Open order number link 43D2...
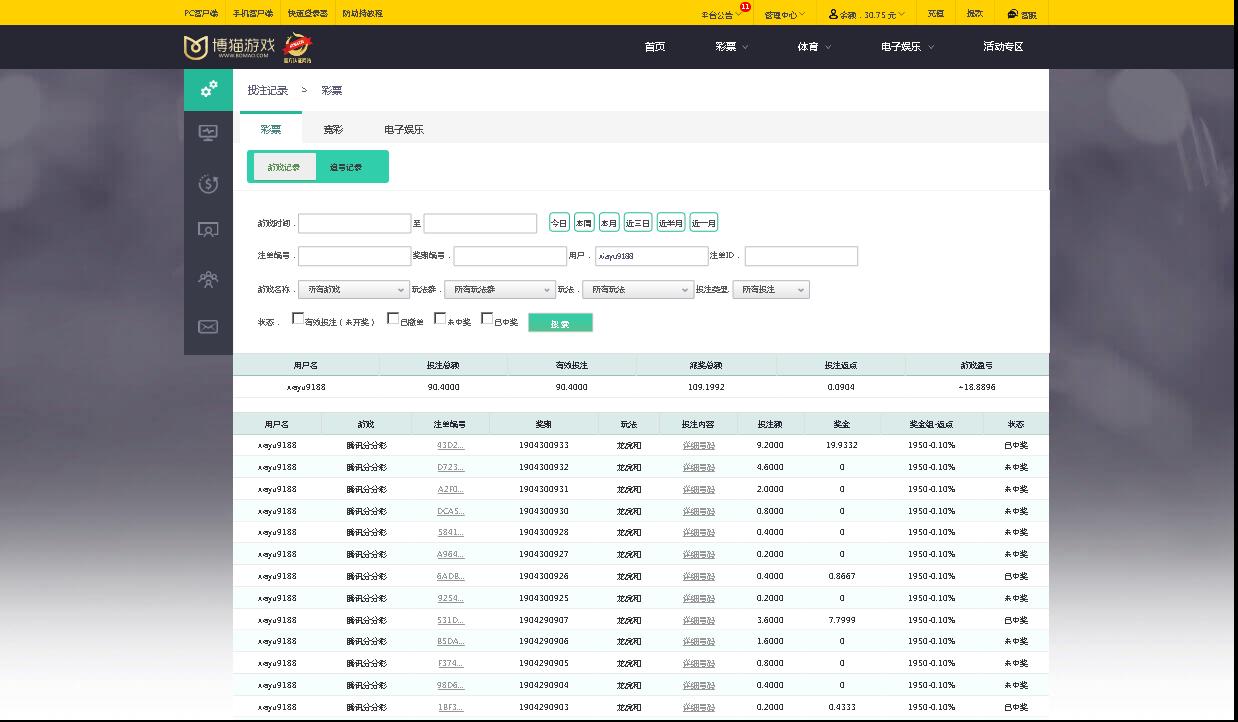 (450, 445)
